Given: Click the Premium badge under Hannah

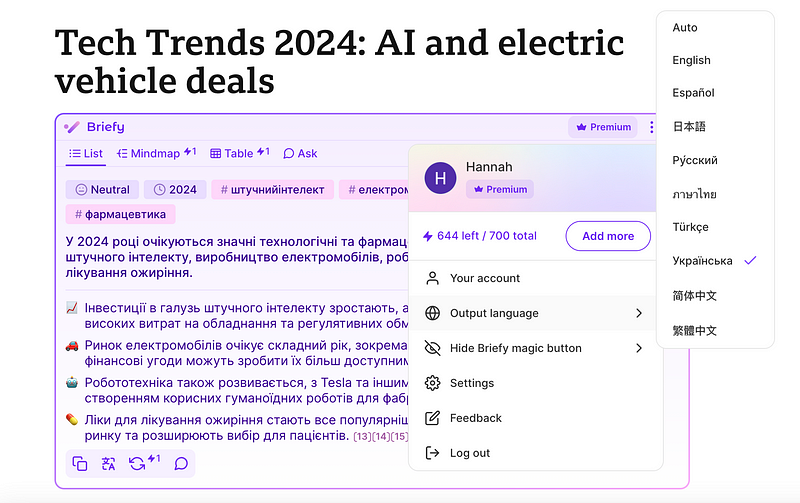Looking at the screenshot, I should (x=499, y=189).
